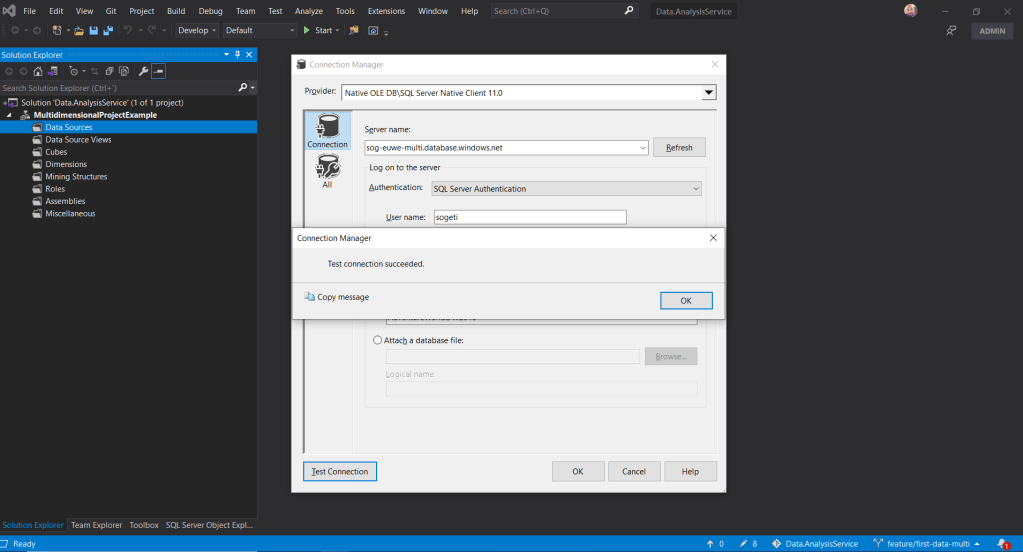Click the Connection page icon in Connection Manager
1023x552 pixels.
[x=327, y=131]
